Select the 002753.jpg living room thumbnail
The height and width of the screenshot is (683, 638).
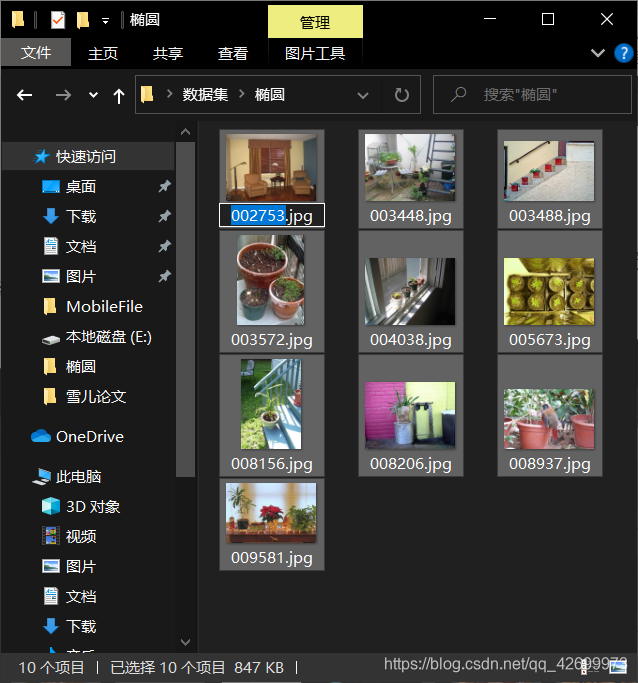pyautogui.click(x=271, y=167)
